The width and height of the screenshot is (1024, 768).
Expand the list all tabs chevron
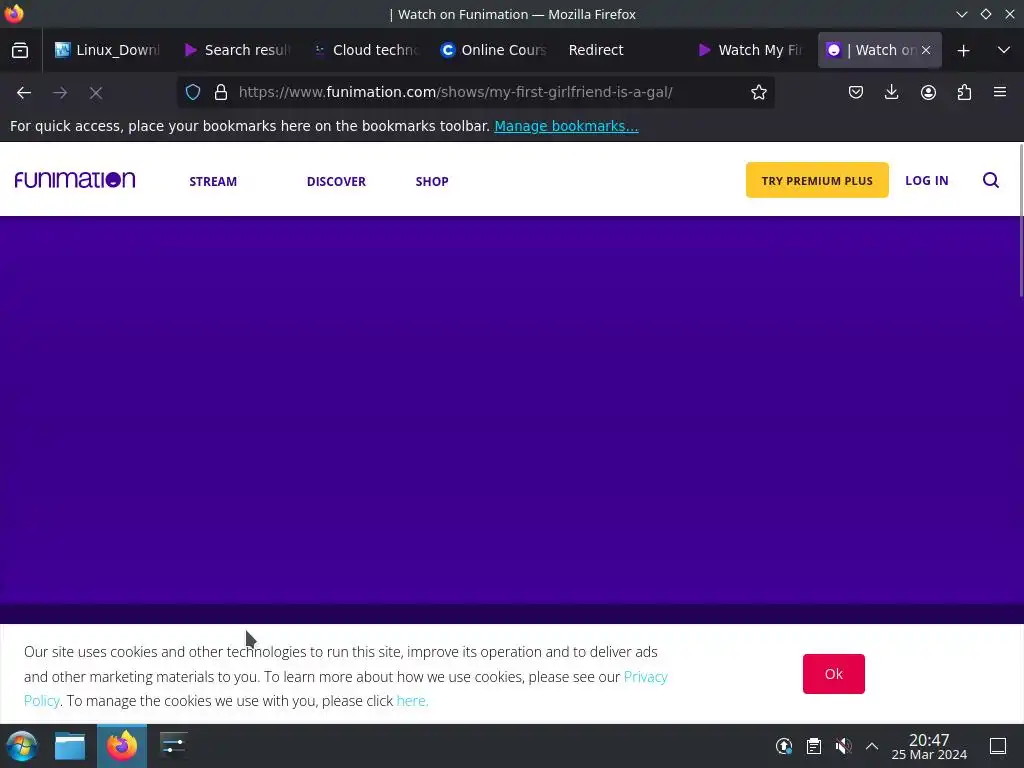click(x=1004, y=50)
